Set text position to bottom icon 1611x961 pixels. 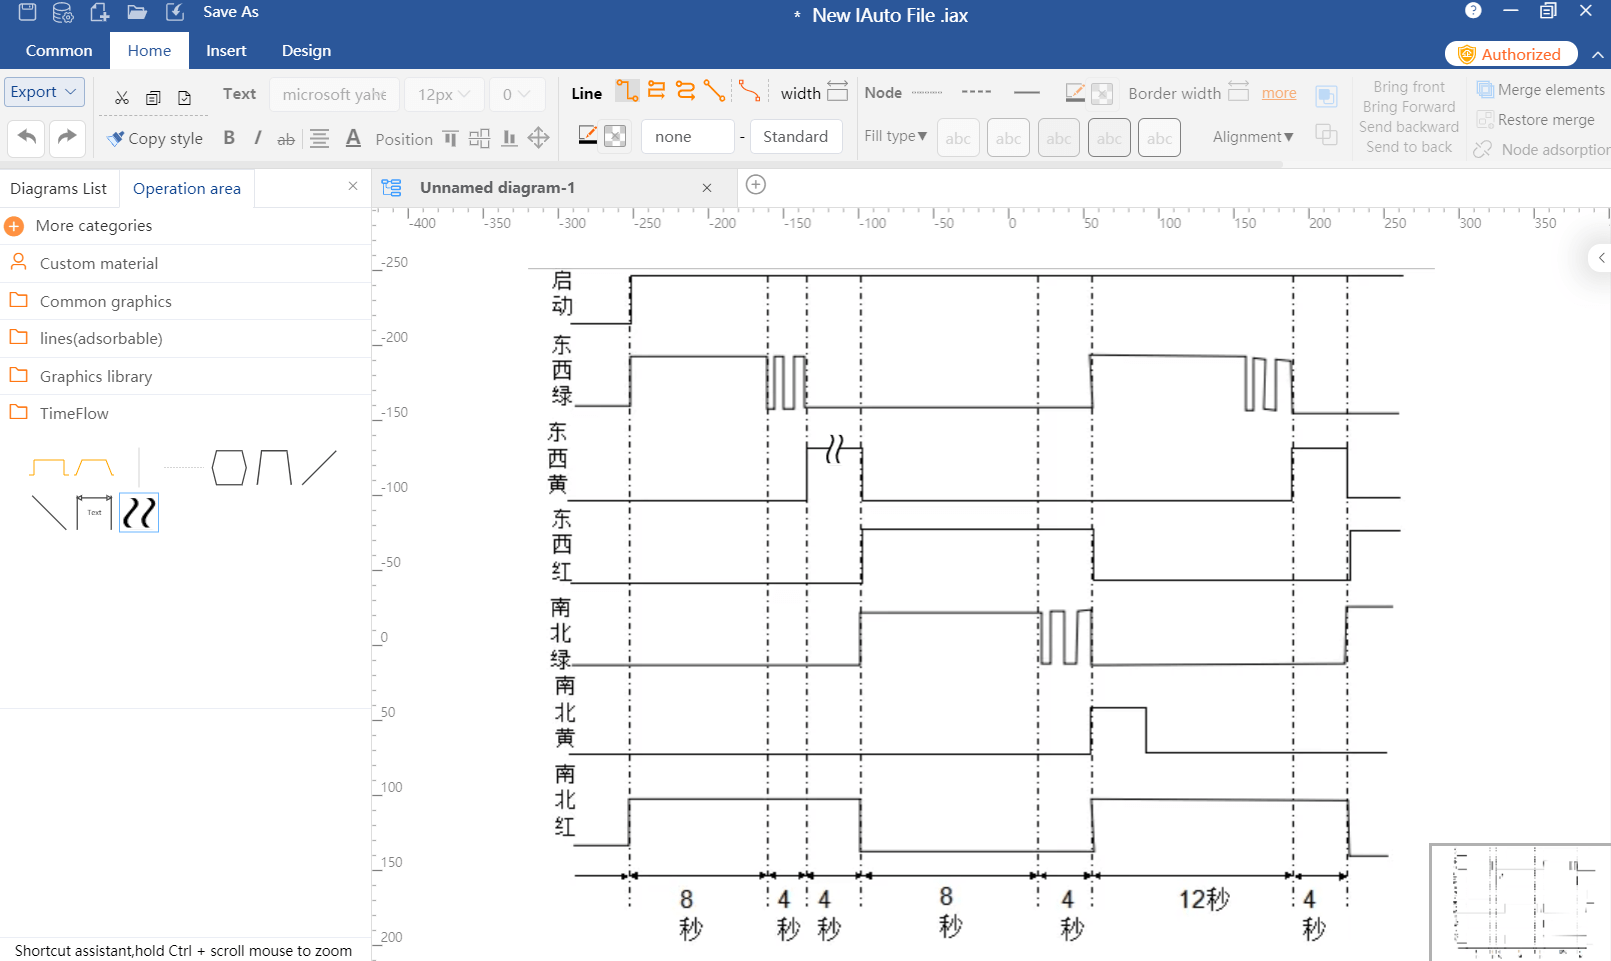point(509,138)
